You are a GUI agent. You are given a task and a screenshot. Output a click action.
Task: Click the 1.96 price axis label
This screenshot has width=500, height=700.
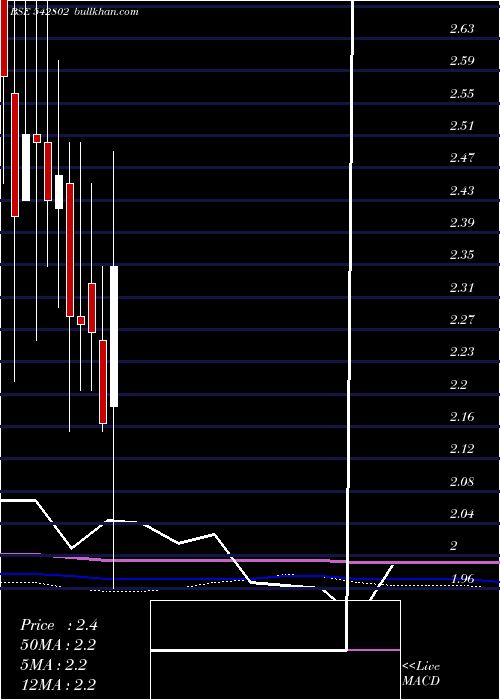462,579
